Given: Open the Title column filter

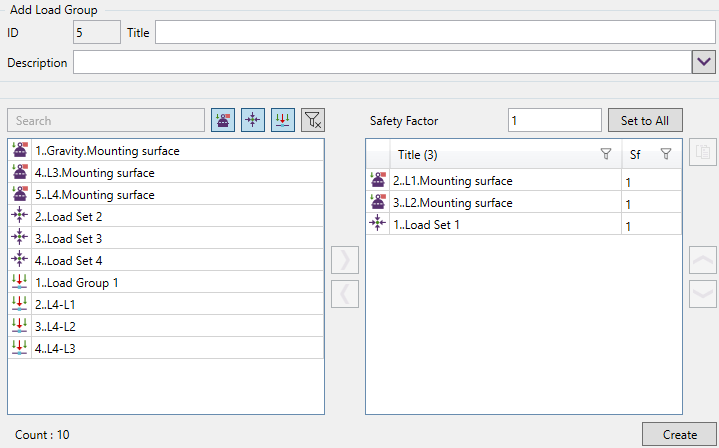Looking at the screenshot, I should coord(605,155).
